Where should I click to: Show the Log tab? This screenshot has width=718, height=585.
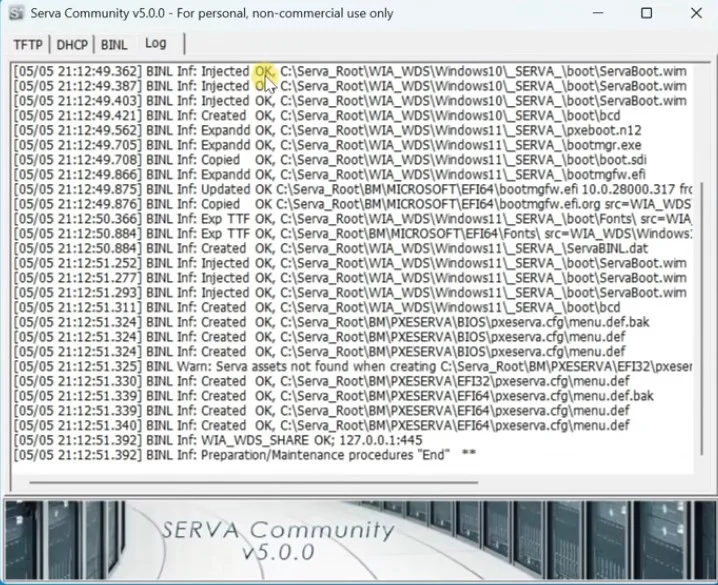click(156, 43)
